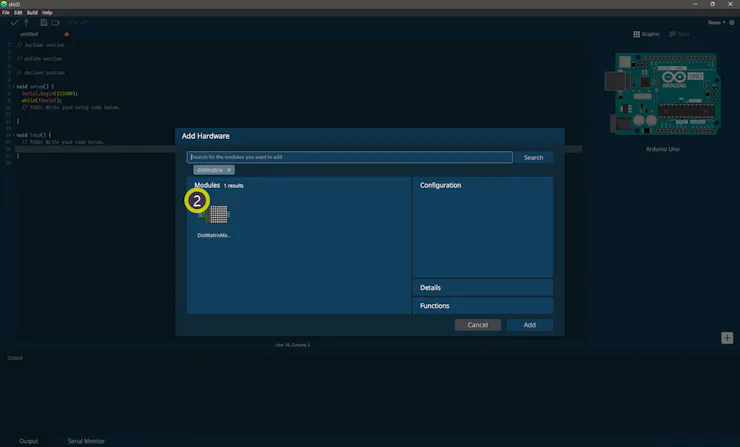740x447 pixels.
Task: Select the untitled editor tab
Action: 29,34
